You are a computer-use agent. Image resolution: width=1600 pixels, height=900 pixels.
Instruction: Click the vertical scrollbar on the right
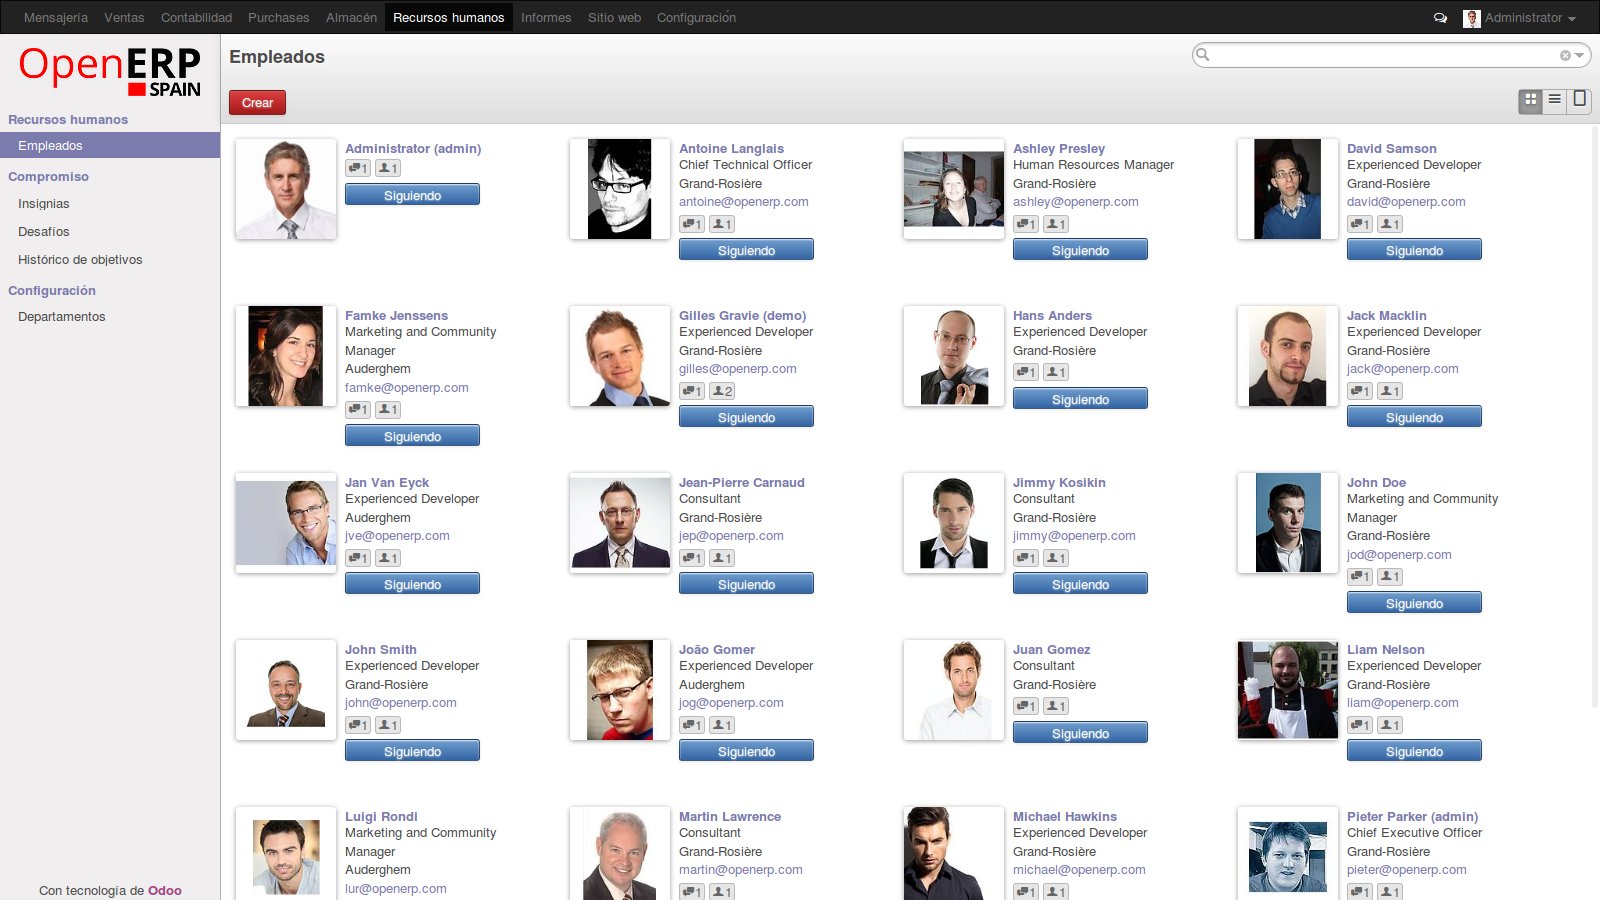tap(1595, 415)
